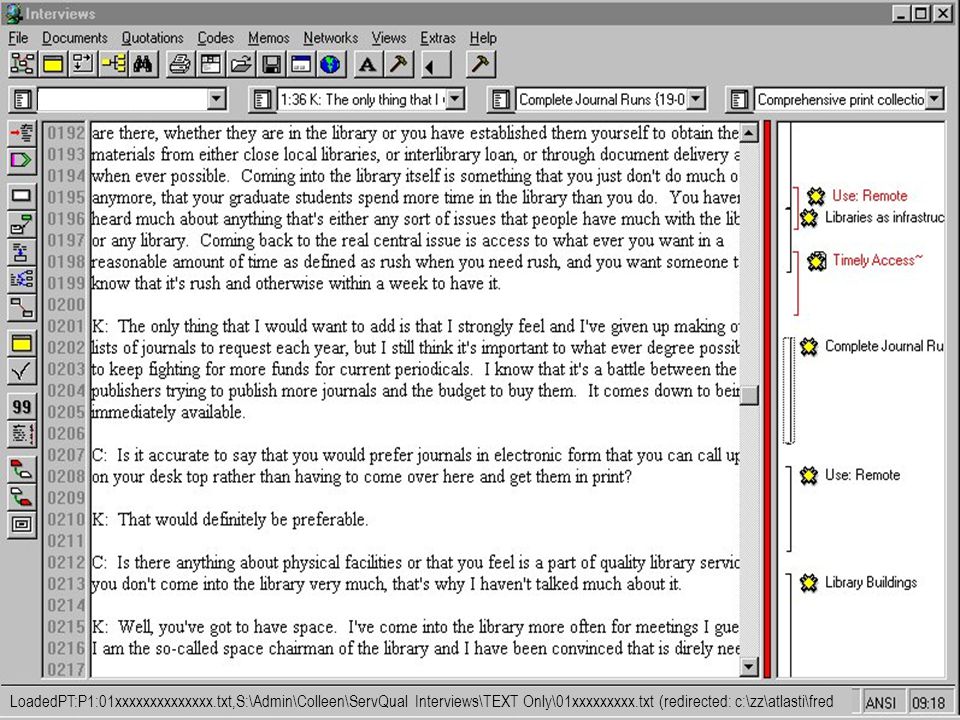Viewport: 960px width, 720px height.
Task: Click the checkmark sidebar icon
Action: point(21,371)
